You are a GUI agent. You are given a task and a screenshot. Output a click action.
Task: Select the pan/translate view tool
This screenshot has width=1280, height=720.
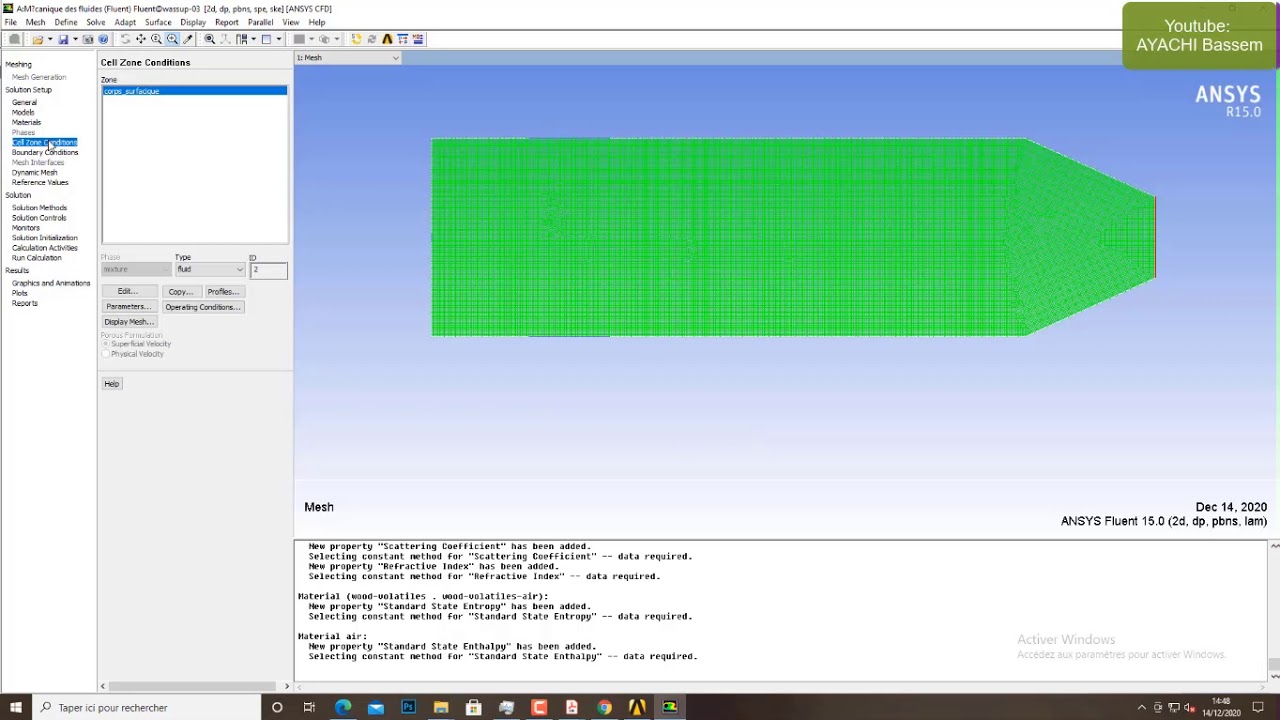[141, 39]
